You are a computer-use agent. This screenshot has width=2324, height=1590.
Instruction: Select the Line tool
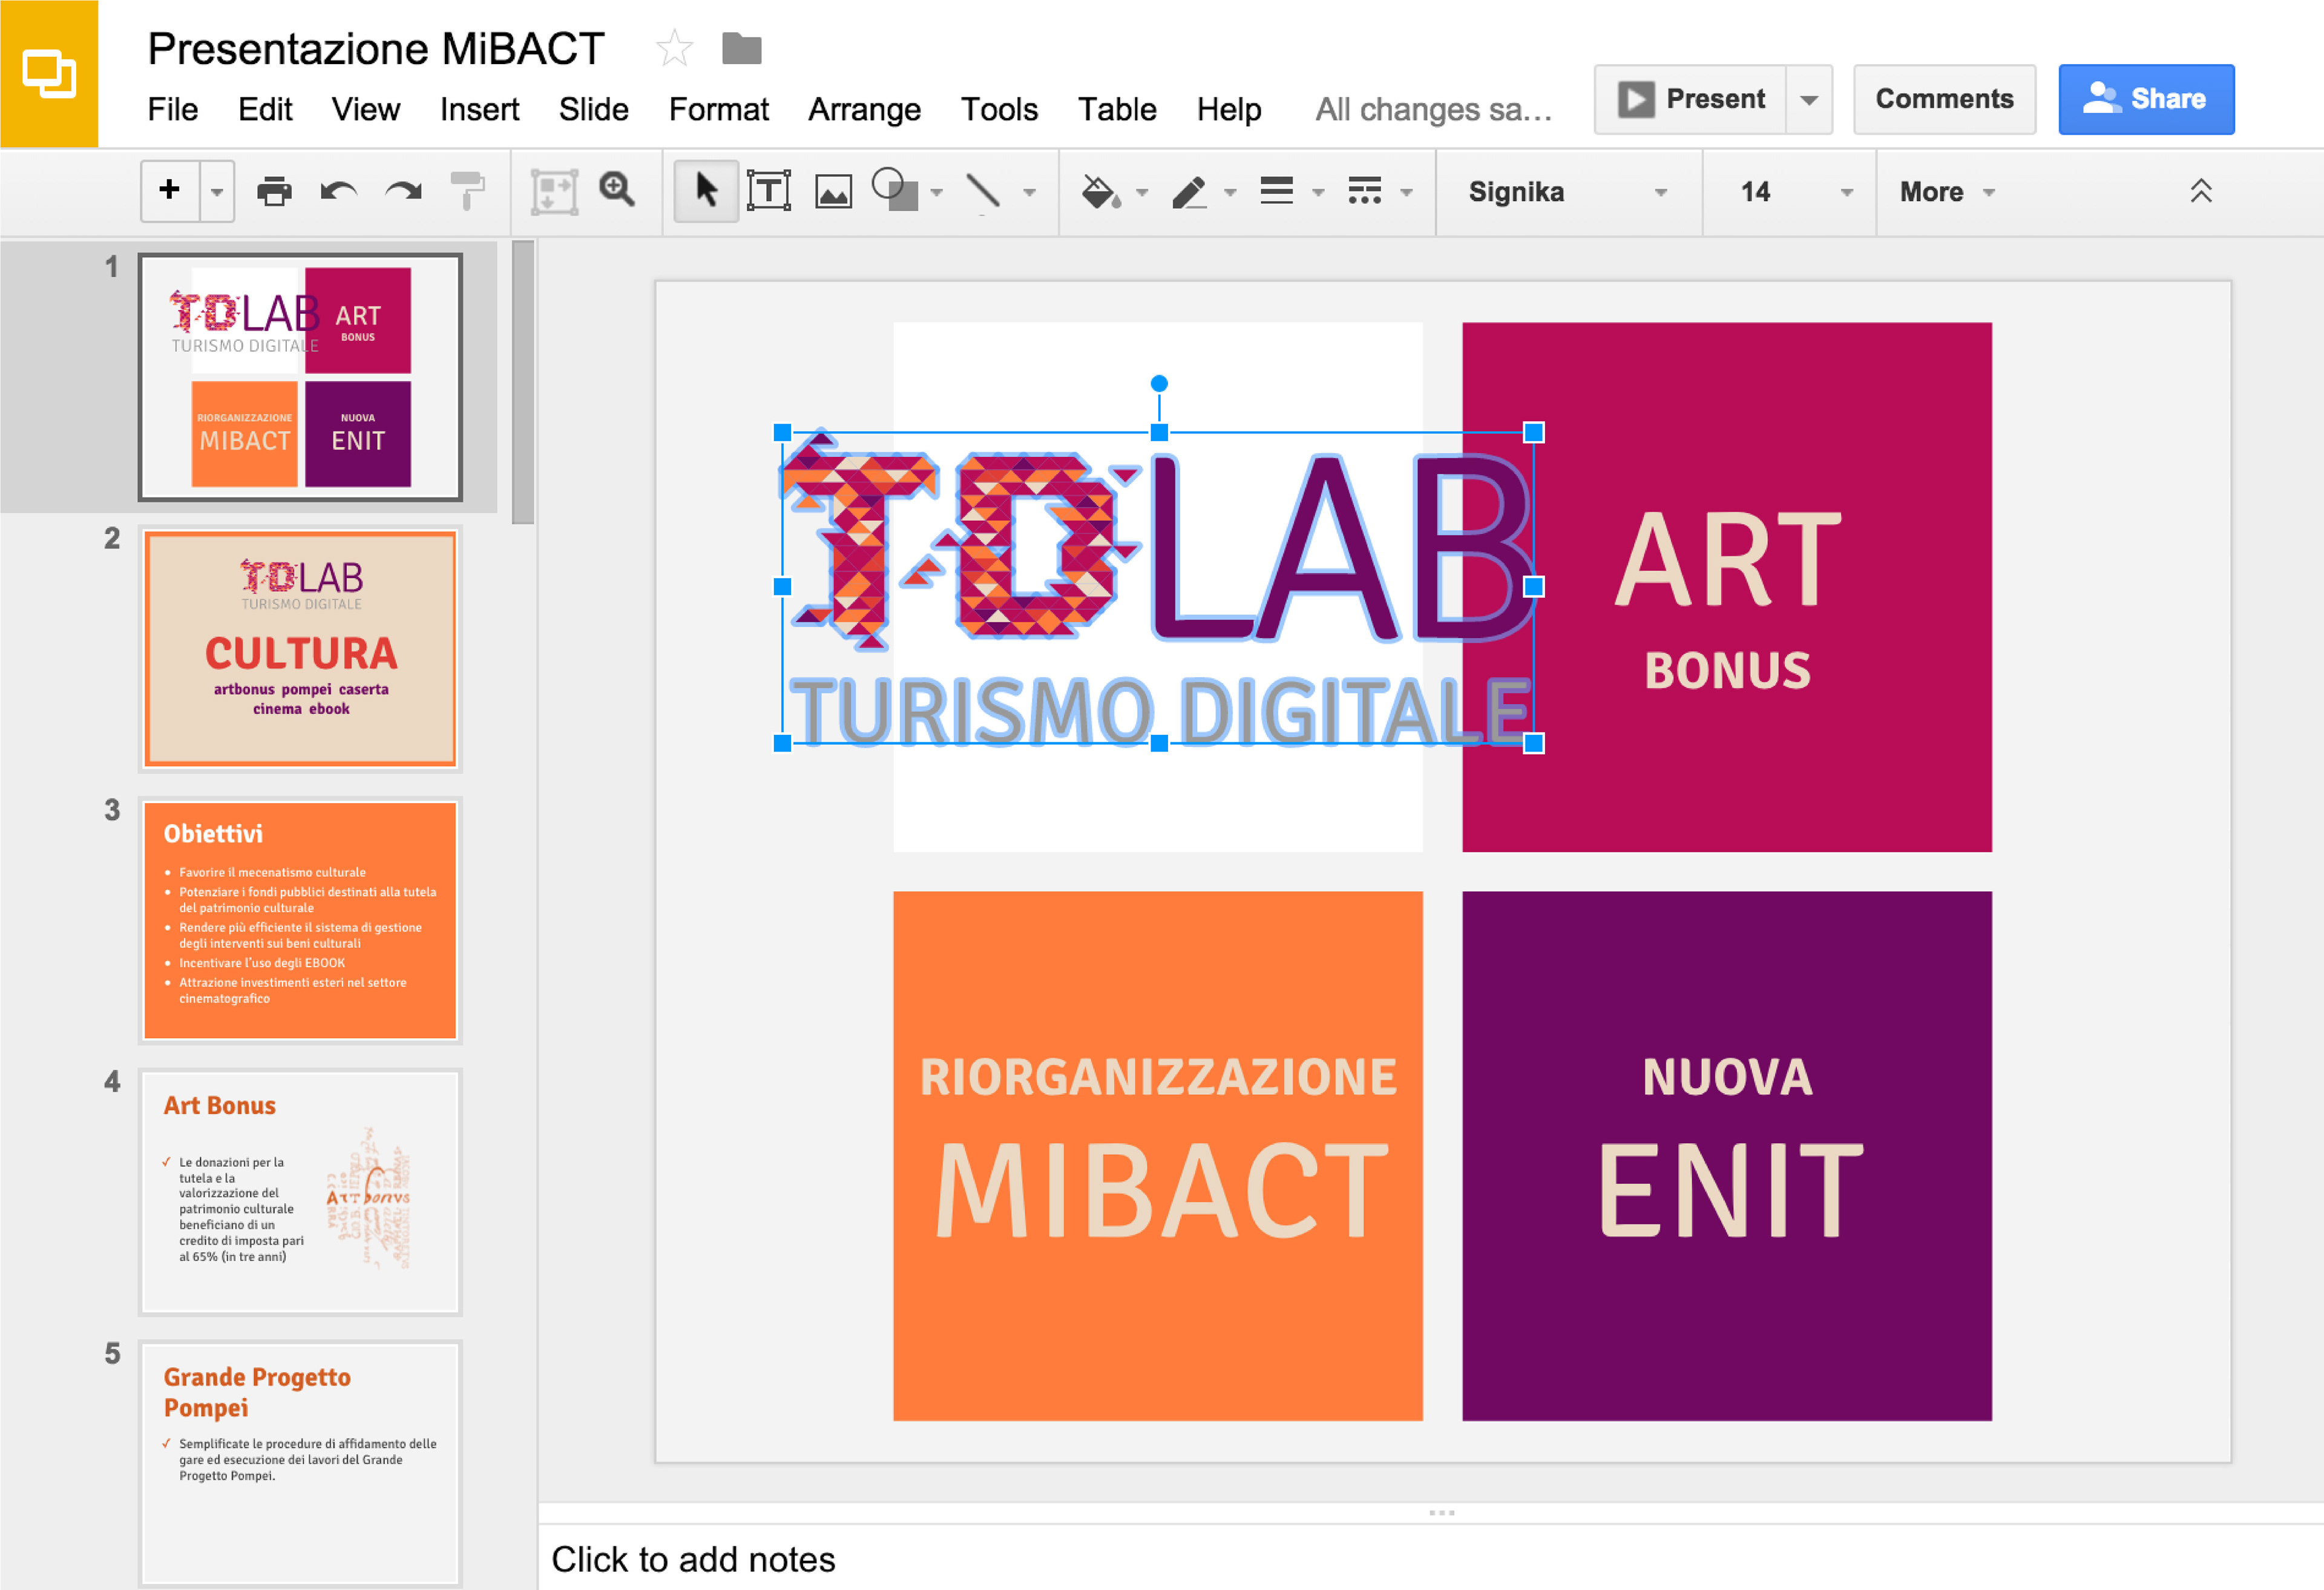coord(984,190)
